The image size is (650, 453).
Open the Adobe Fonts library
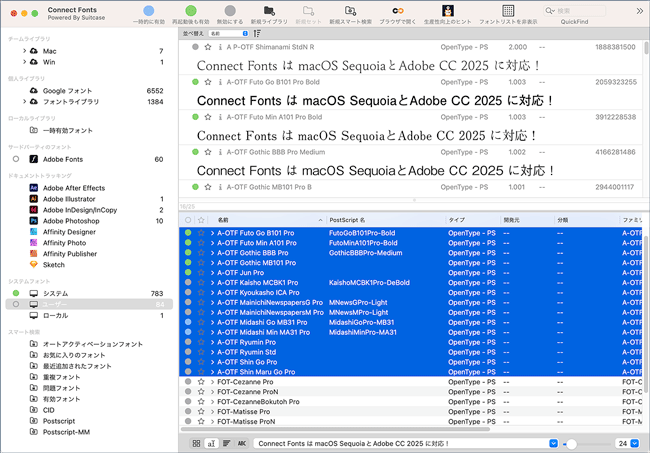(x=63, y=159)
